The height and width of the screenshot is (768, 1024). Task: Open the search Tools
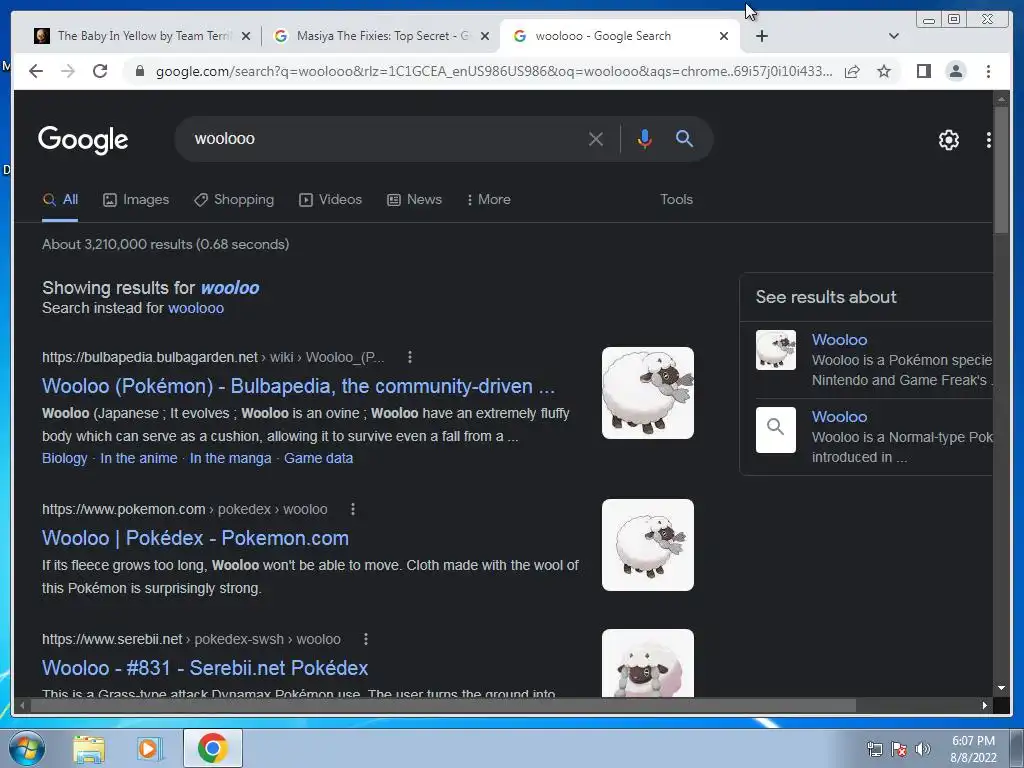pyautogui.click(x=676, y=200)
